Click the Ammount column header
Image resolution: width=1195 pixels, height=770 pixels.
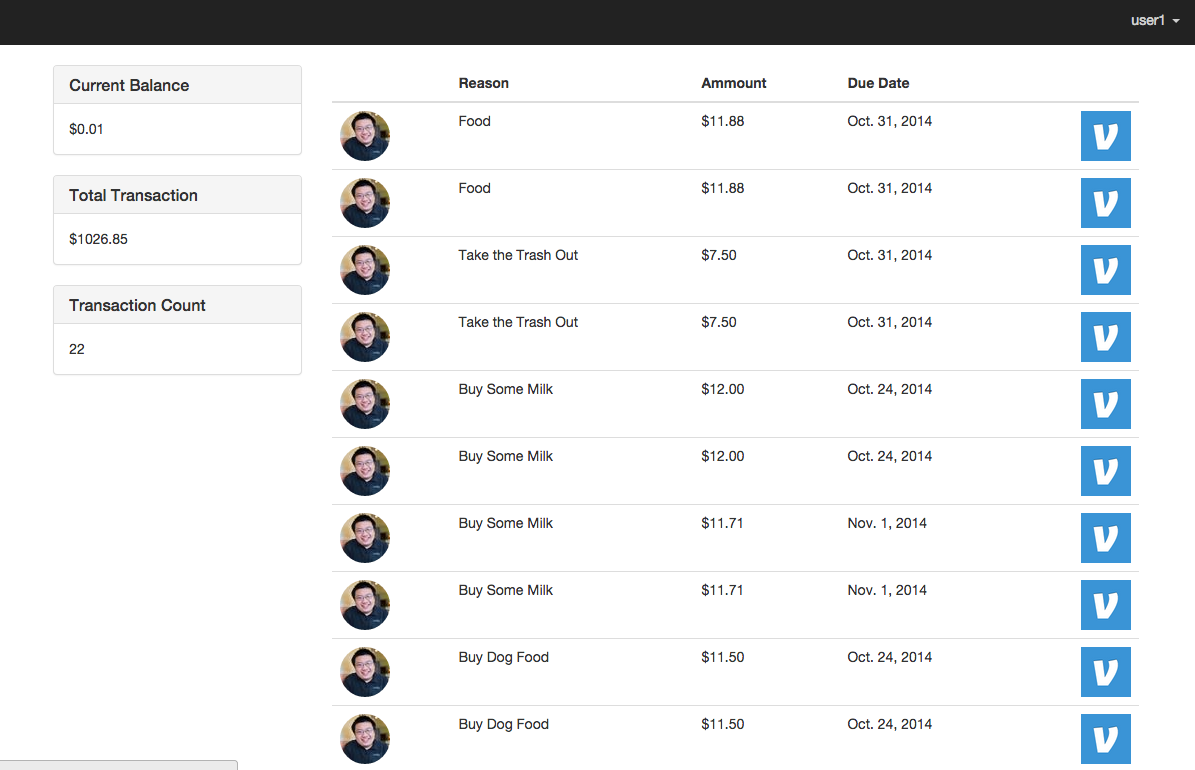(733, 83)
